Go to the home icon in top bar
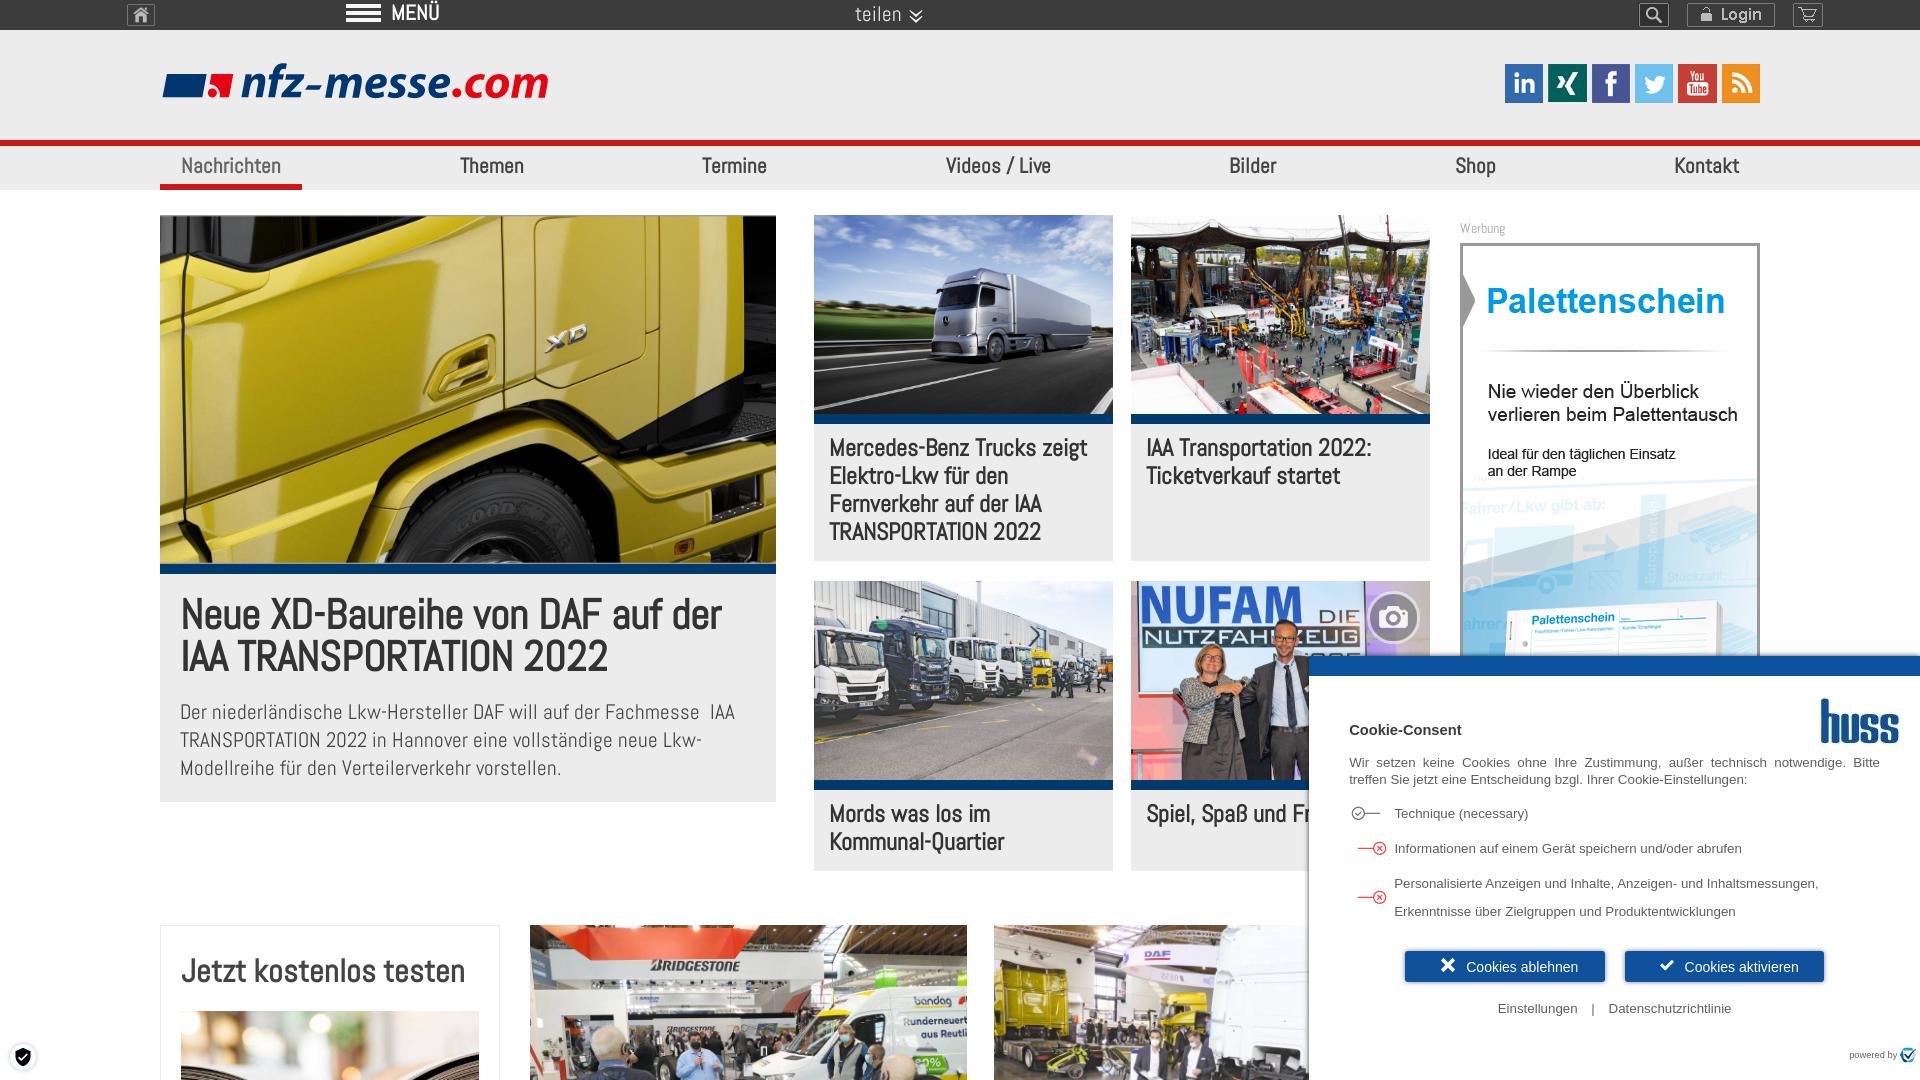This screenshot has width=1920, height=1080. [141, 15]
